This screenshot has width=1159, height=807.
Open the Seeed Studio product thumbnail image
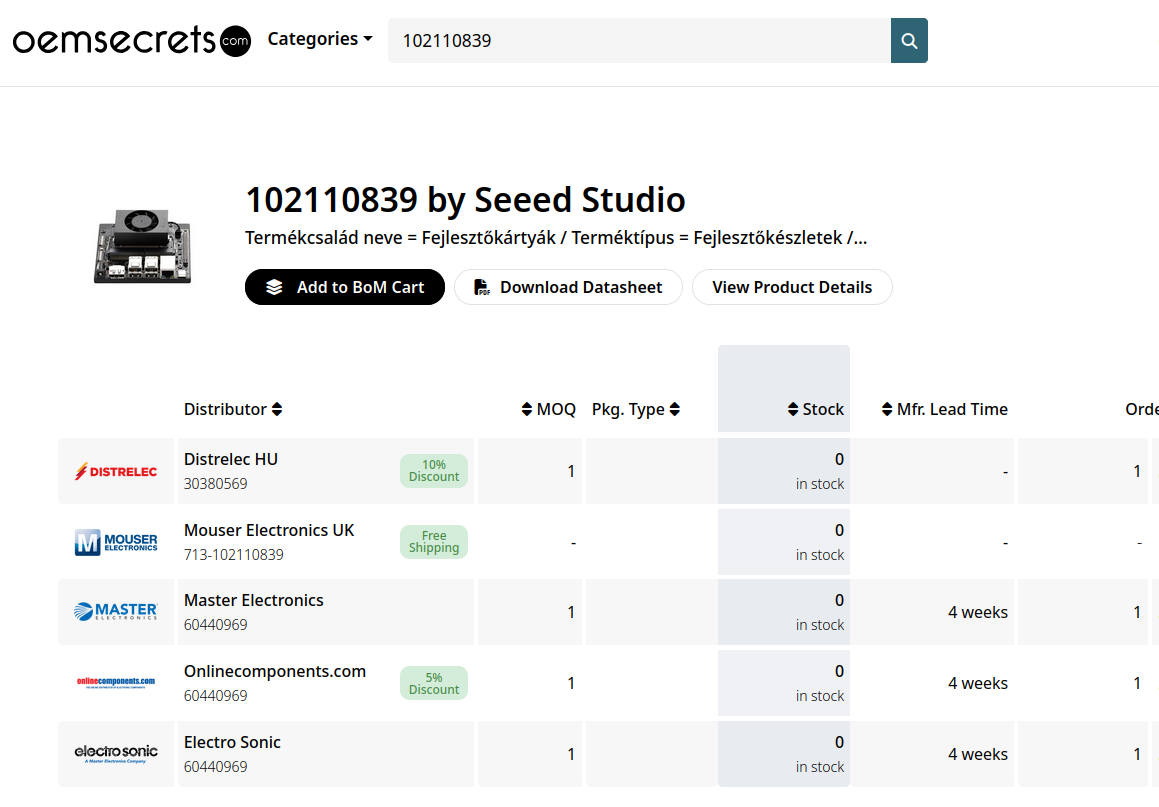click(143, 246)
